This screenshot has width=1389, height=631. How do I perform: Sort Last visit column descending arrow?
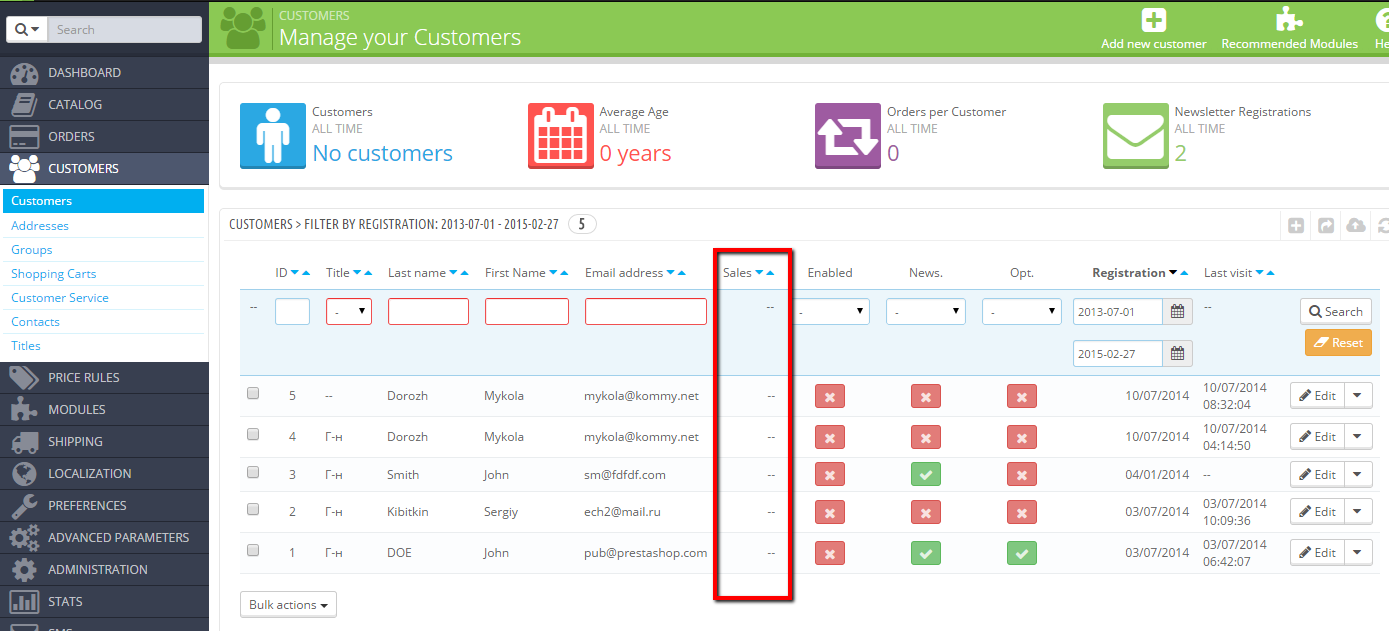coord(1259,273)
